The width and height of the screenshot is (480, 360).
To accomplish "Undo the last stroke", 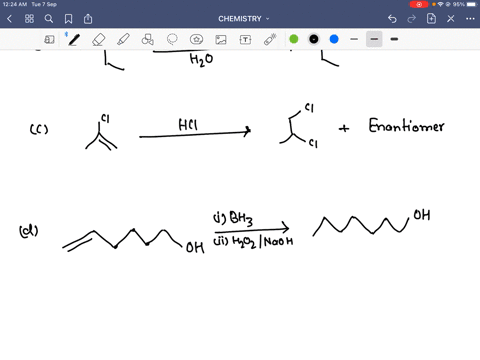I will click(392, 19).
